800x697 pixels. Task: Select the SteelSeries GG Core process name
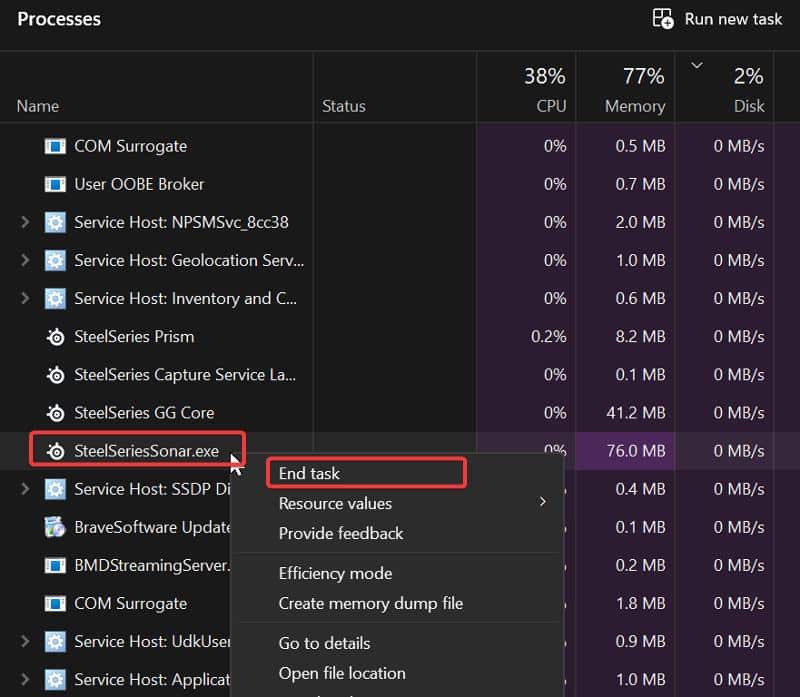[144, 413]
